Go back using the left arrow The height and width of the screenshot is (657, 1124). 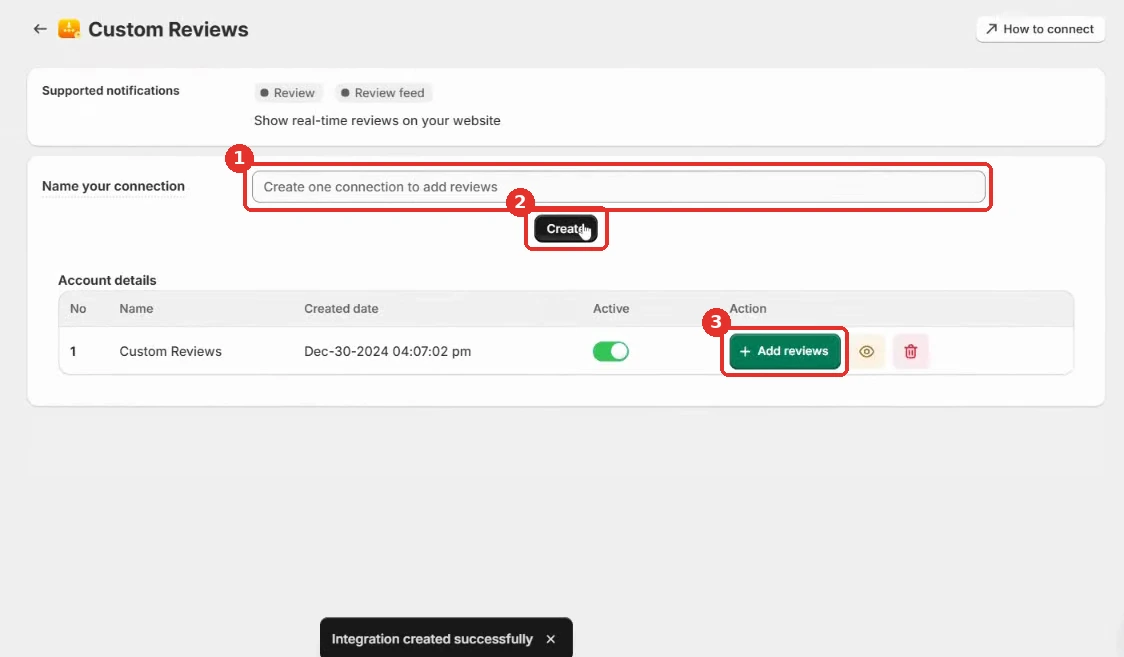(x=40, y=29)
